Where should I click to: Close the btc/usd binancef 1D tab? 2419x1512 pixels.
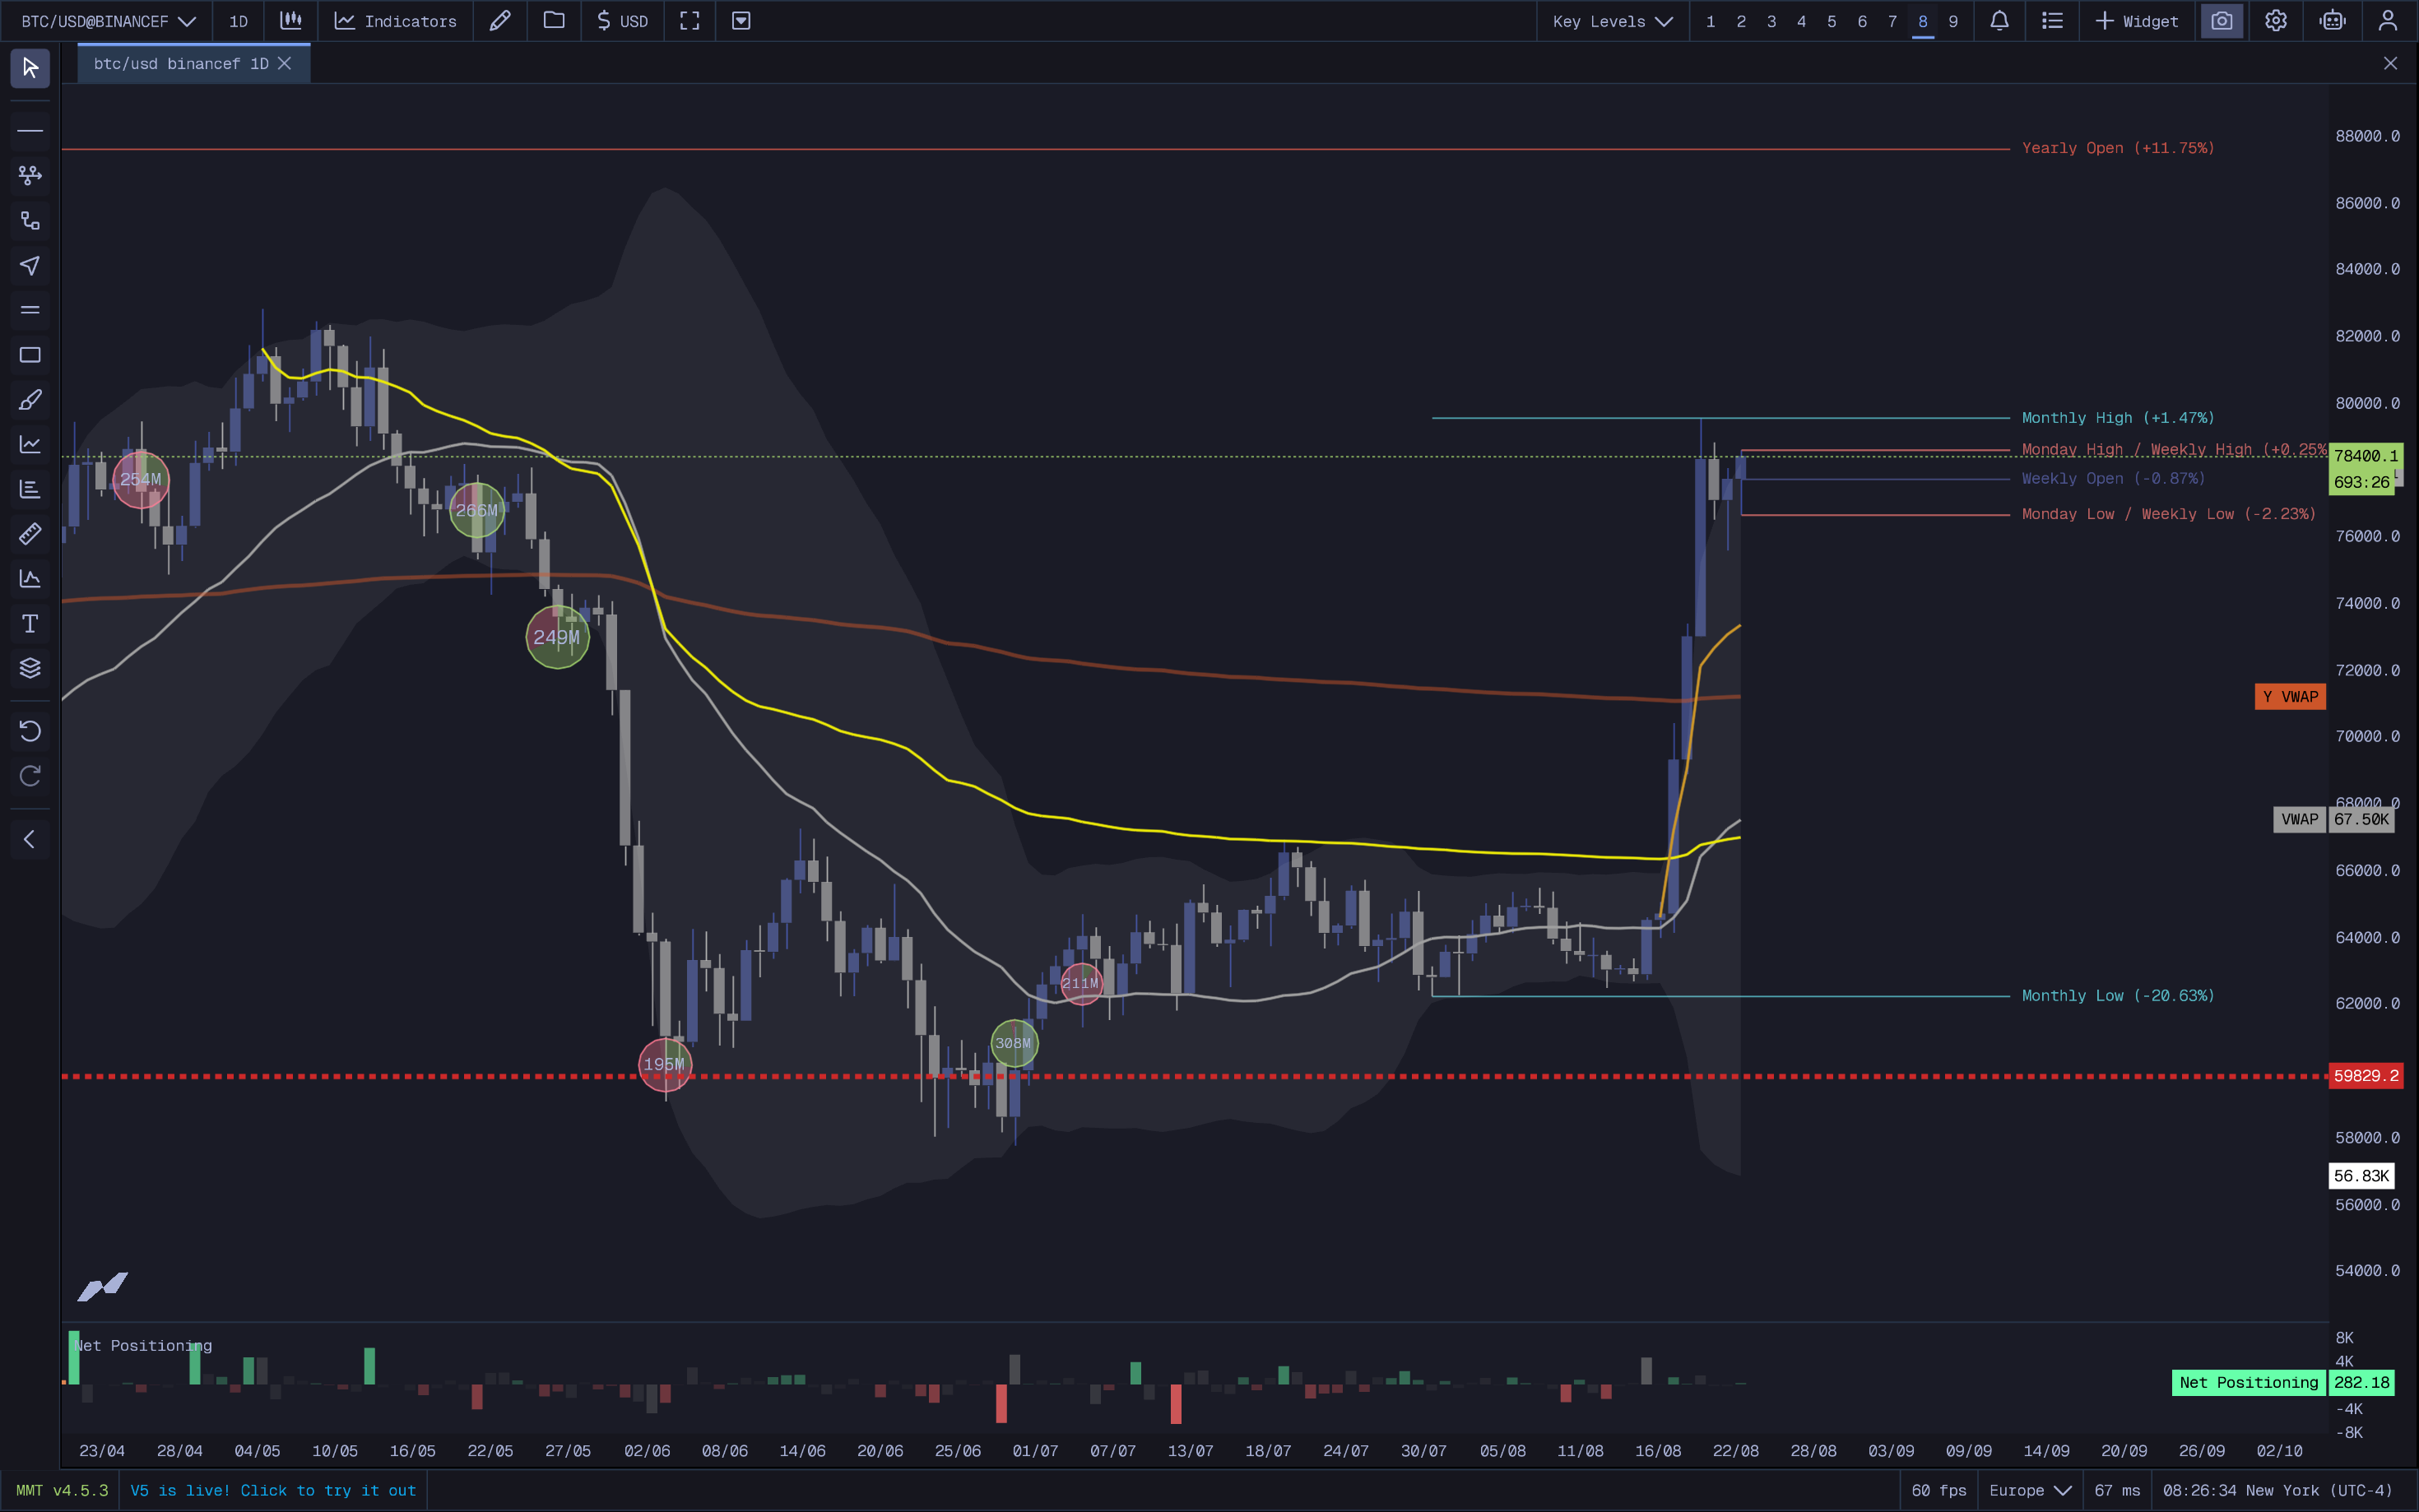pos(285,64)
